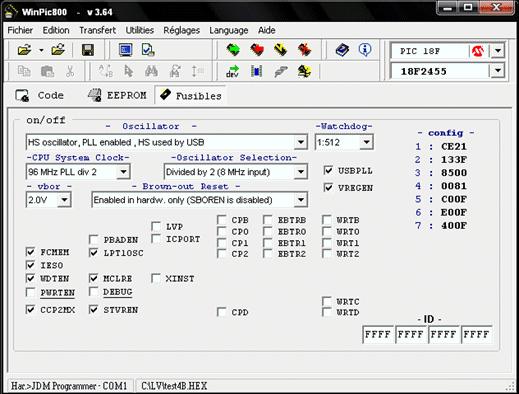Expand the Brown-out Reset dropdown

301,200
